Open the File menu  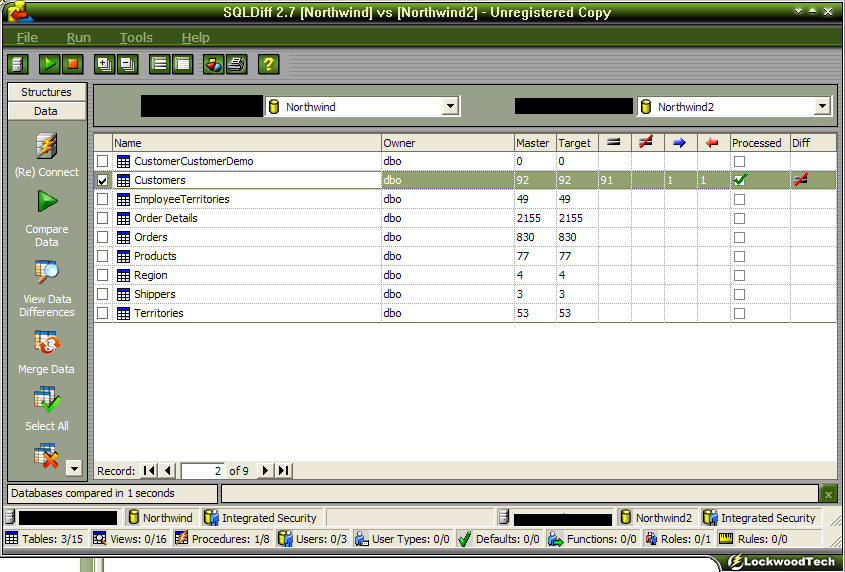click(27, 37)
